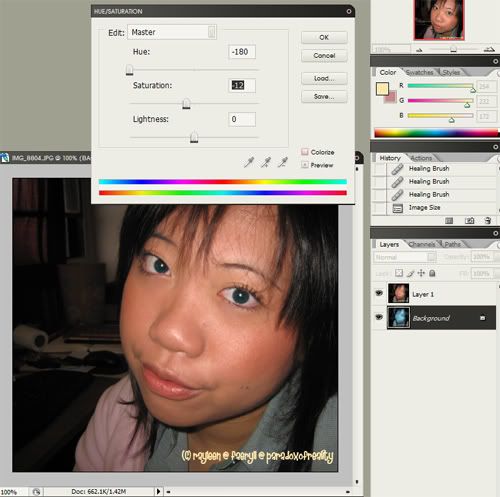Open the Normal blend mode dropdown
The width and height of the screenshot is (500, 497).
click(x=405, y=257)
